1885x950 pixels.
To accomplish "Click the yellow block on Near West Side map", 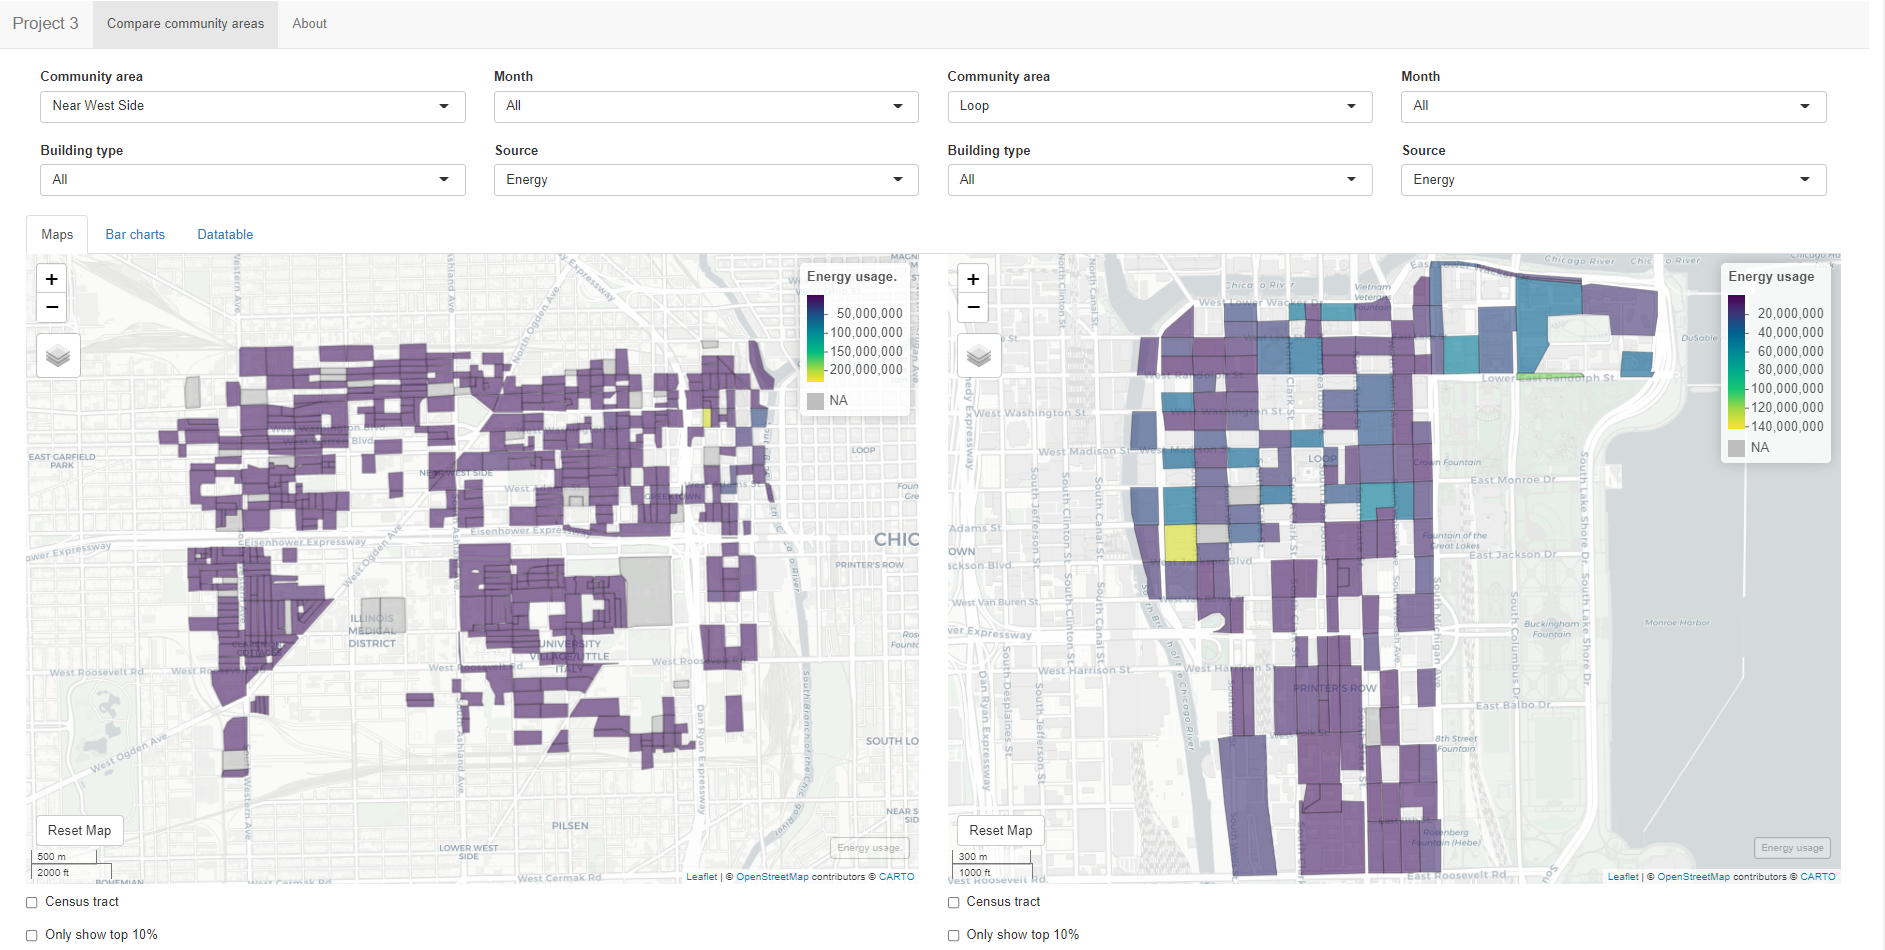I will pos(707,418).
